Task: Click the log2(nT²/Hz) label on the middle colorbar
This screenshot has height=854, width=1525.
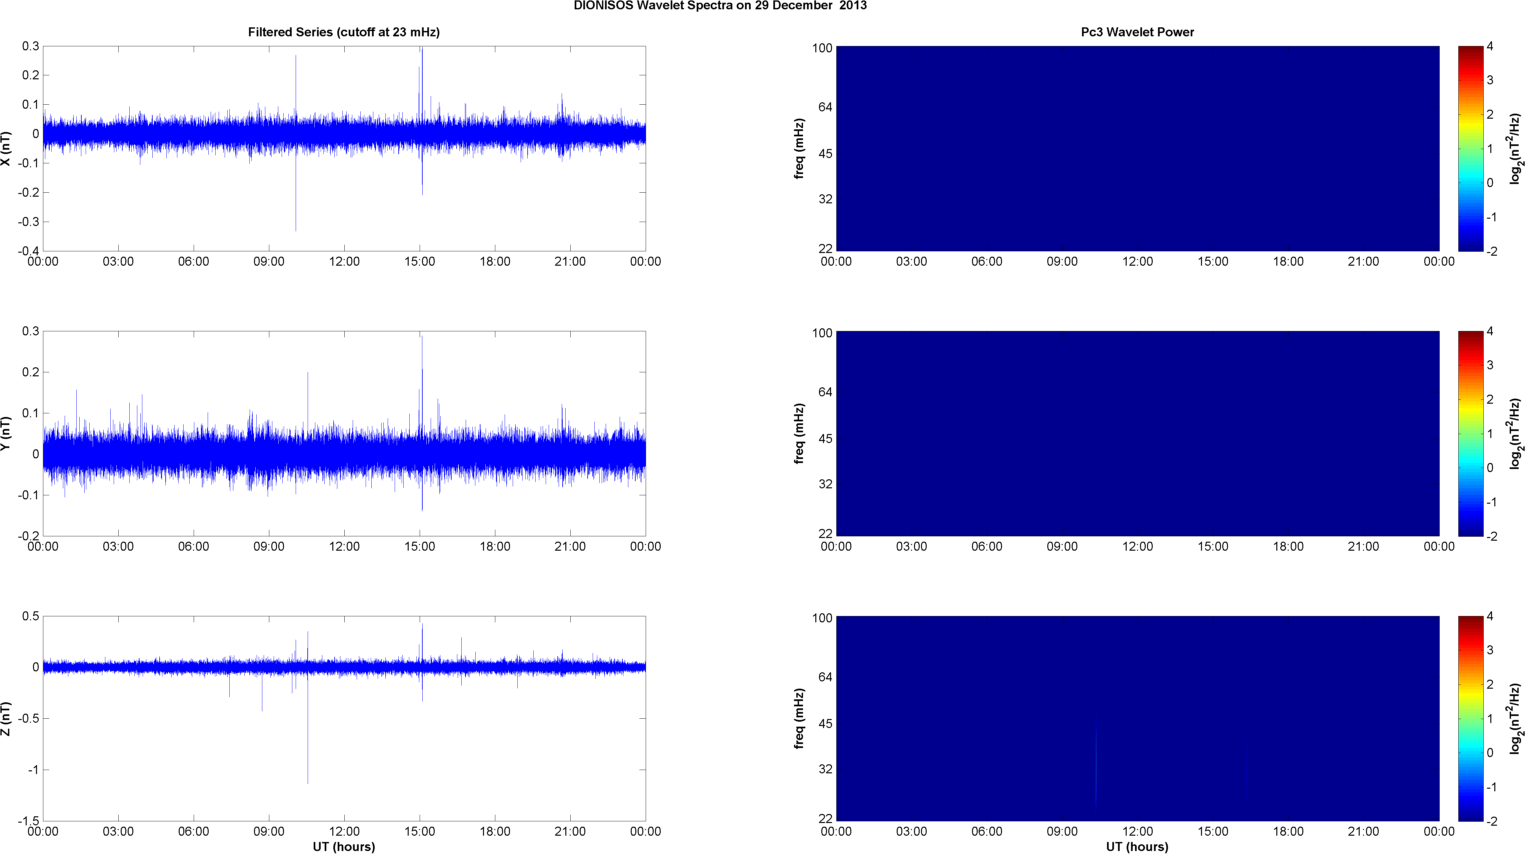Action: pyautogui.click(x=1515, y=433)
